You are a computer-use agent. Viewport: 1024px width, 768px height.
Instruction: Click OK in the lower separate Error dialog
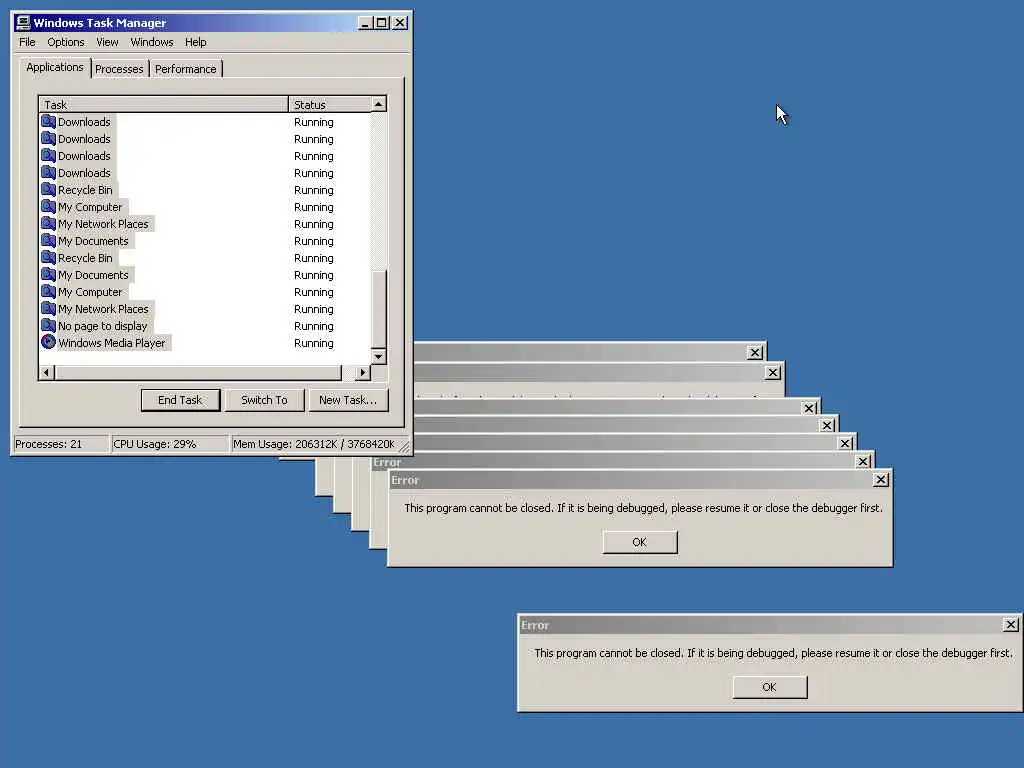[x=769, y=687]
